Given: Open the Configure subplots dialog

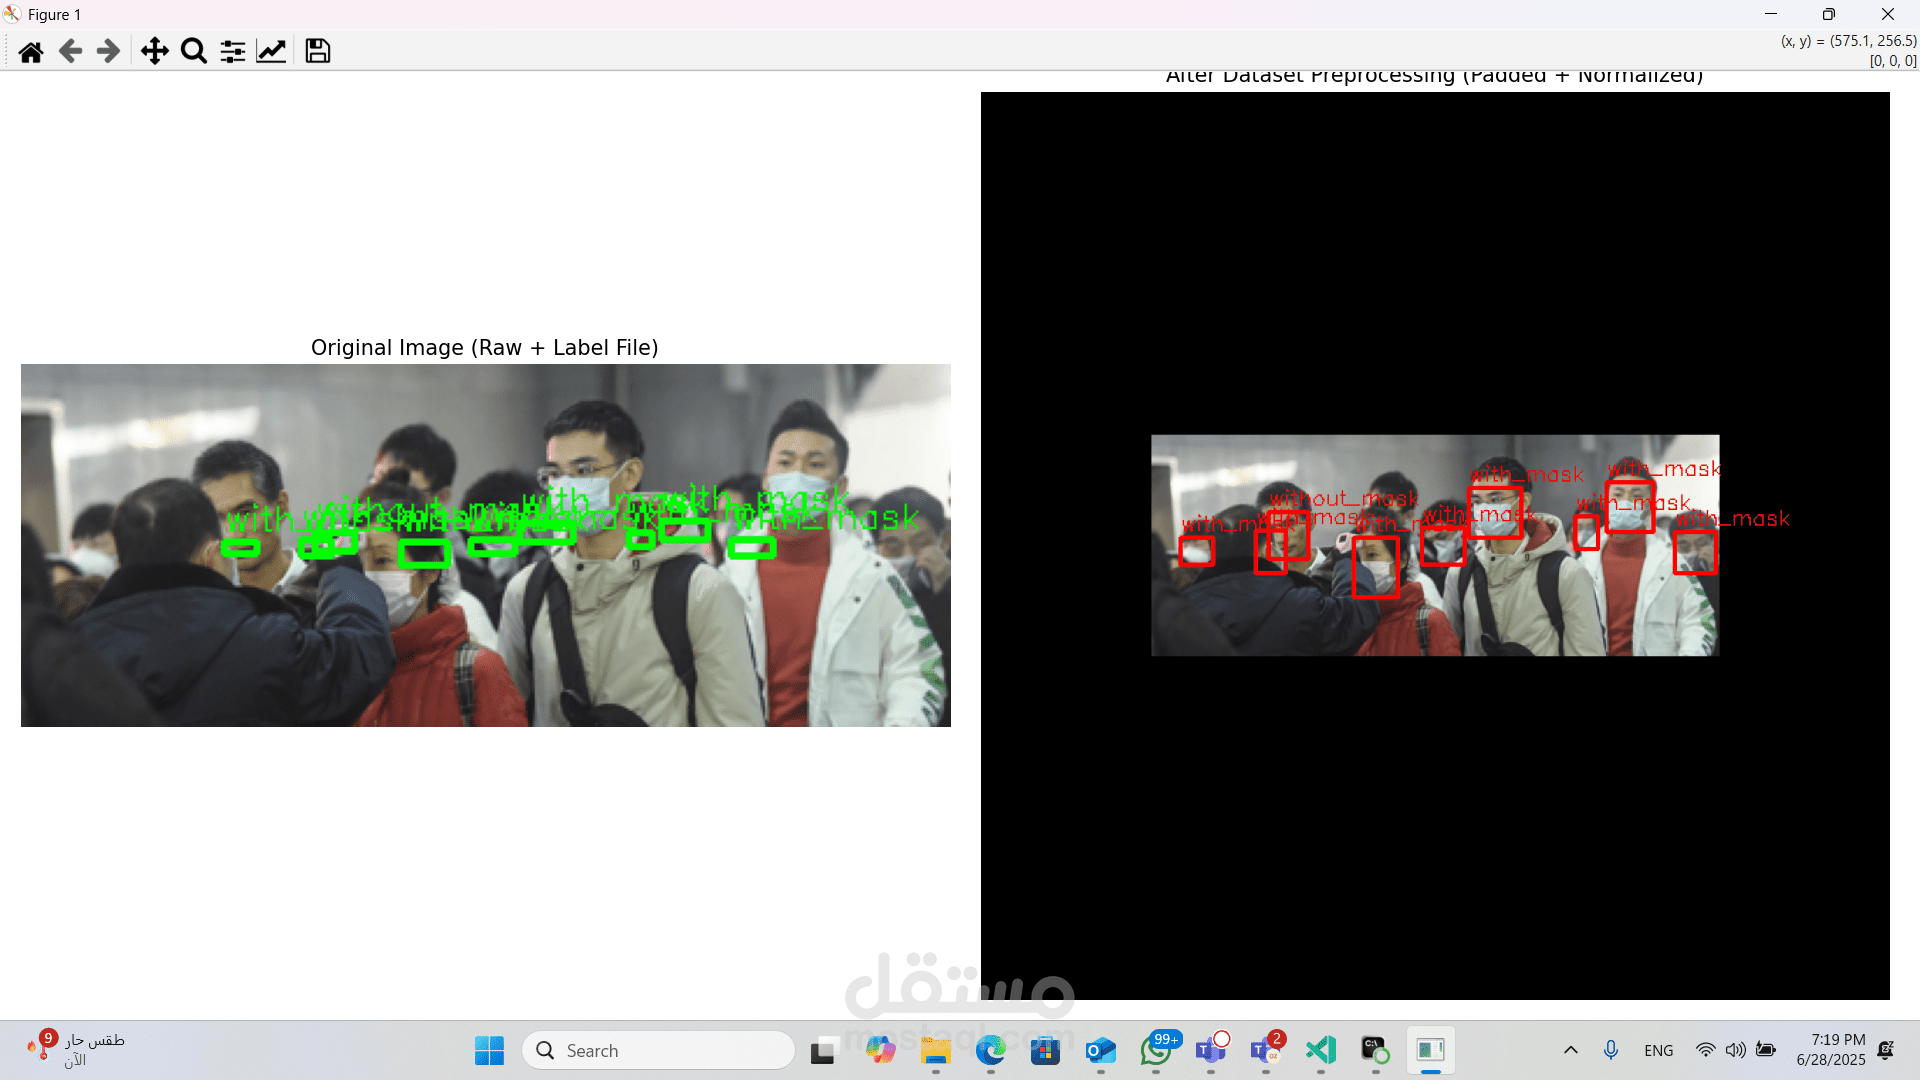Looking at the screenshot, I should [233, 51].
